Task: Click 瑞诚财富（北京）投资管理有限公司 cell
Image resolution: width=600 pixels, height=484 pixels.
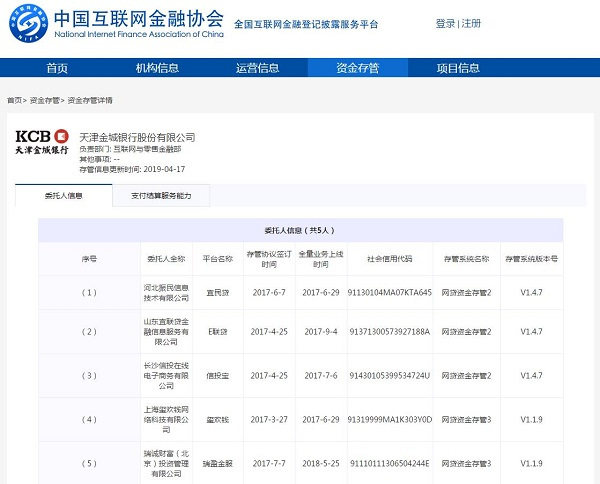Action: (166, 464)
